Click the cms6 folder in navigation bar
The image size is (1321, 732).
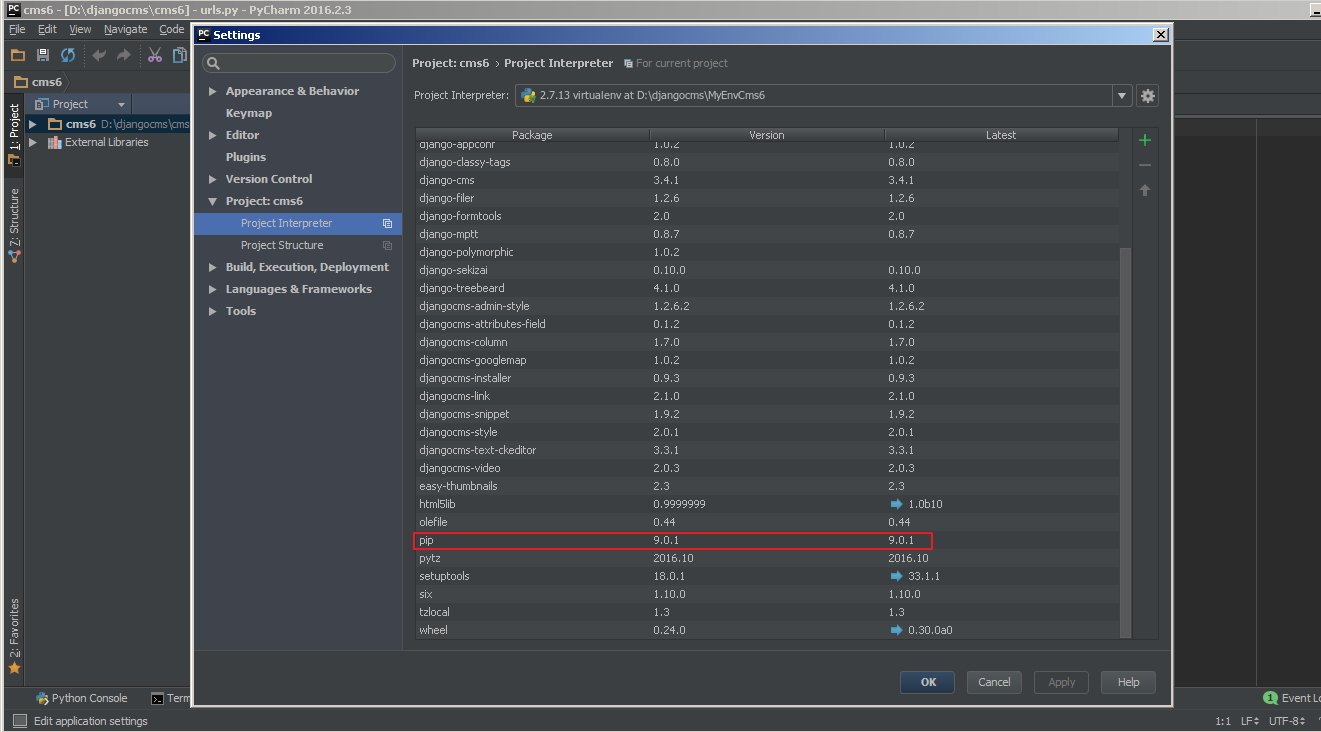click(x=37, y=82)
